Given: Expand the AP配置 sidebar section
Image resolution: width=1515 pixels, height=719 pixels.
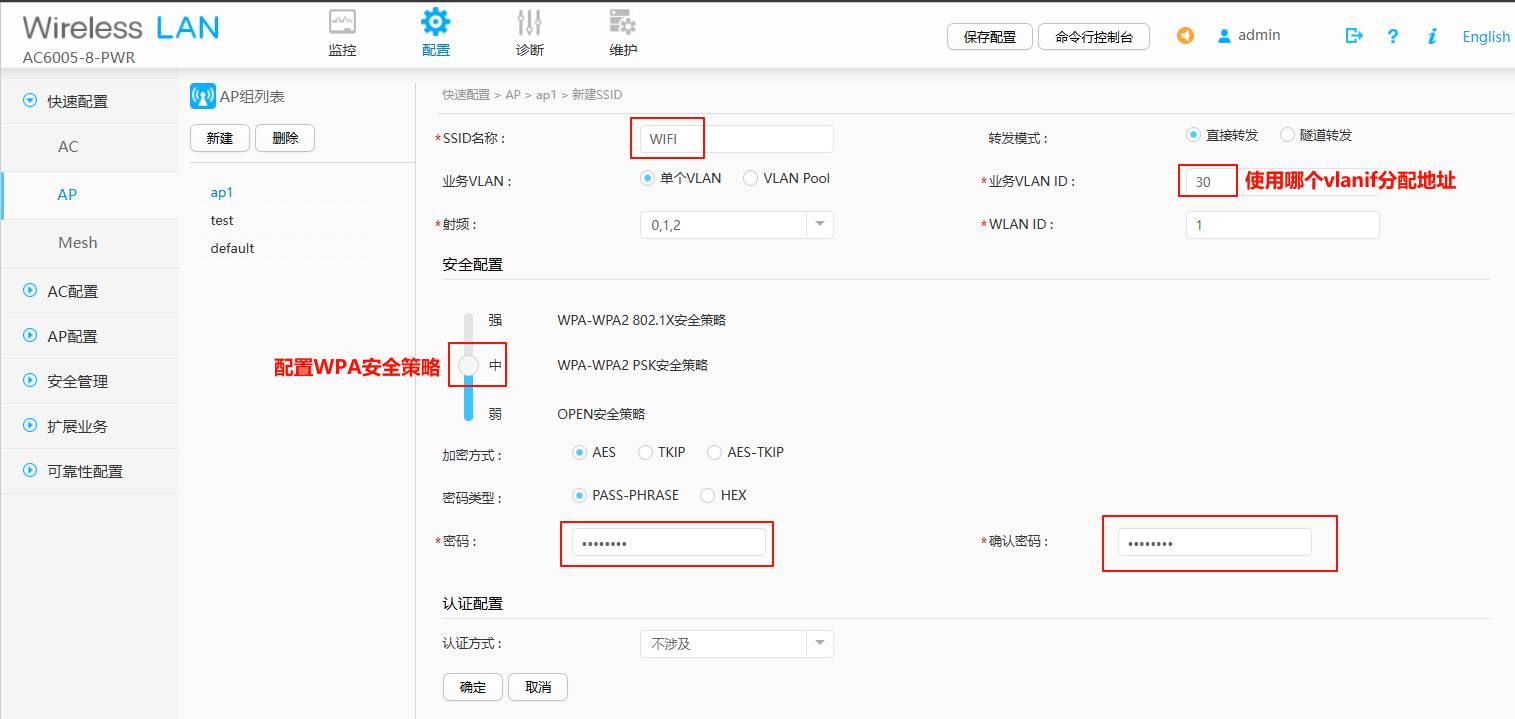Looking at the screenshot, I should 29,336.
